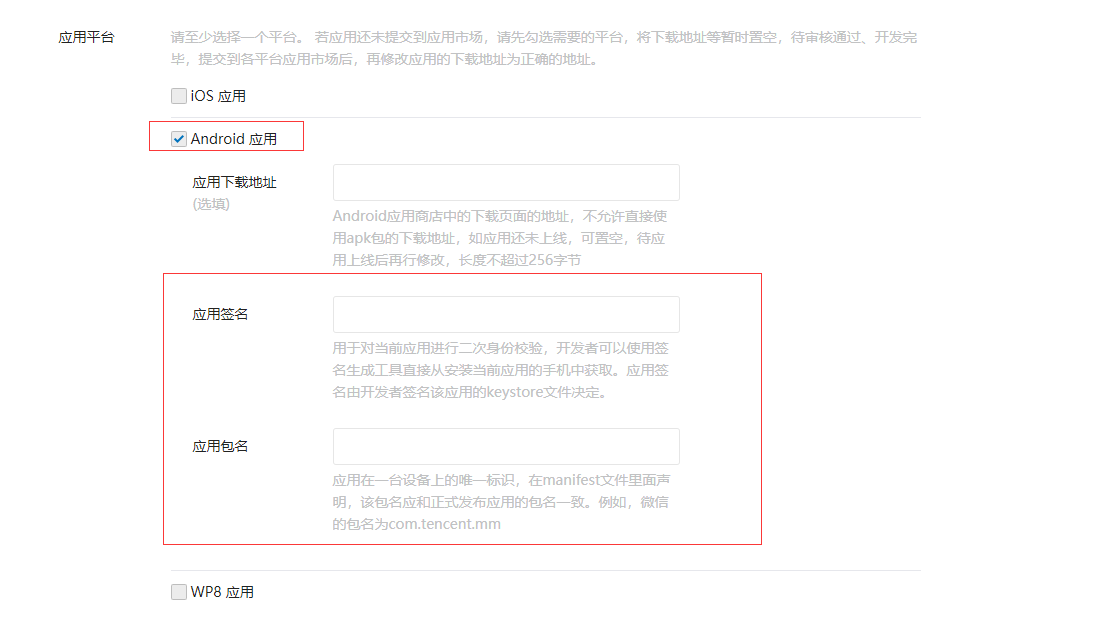The image size is (1111, 617).
Task: Click the Android 应用 label text
Action: point(234,140)
